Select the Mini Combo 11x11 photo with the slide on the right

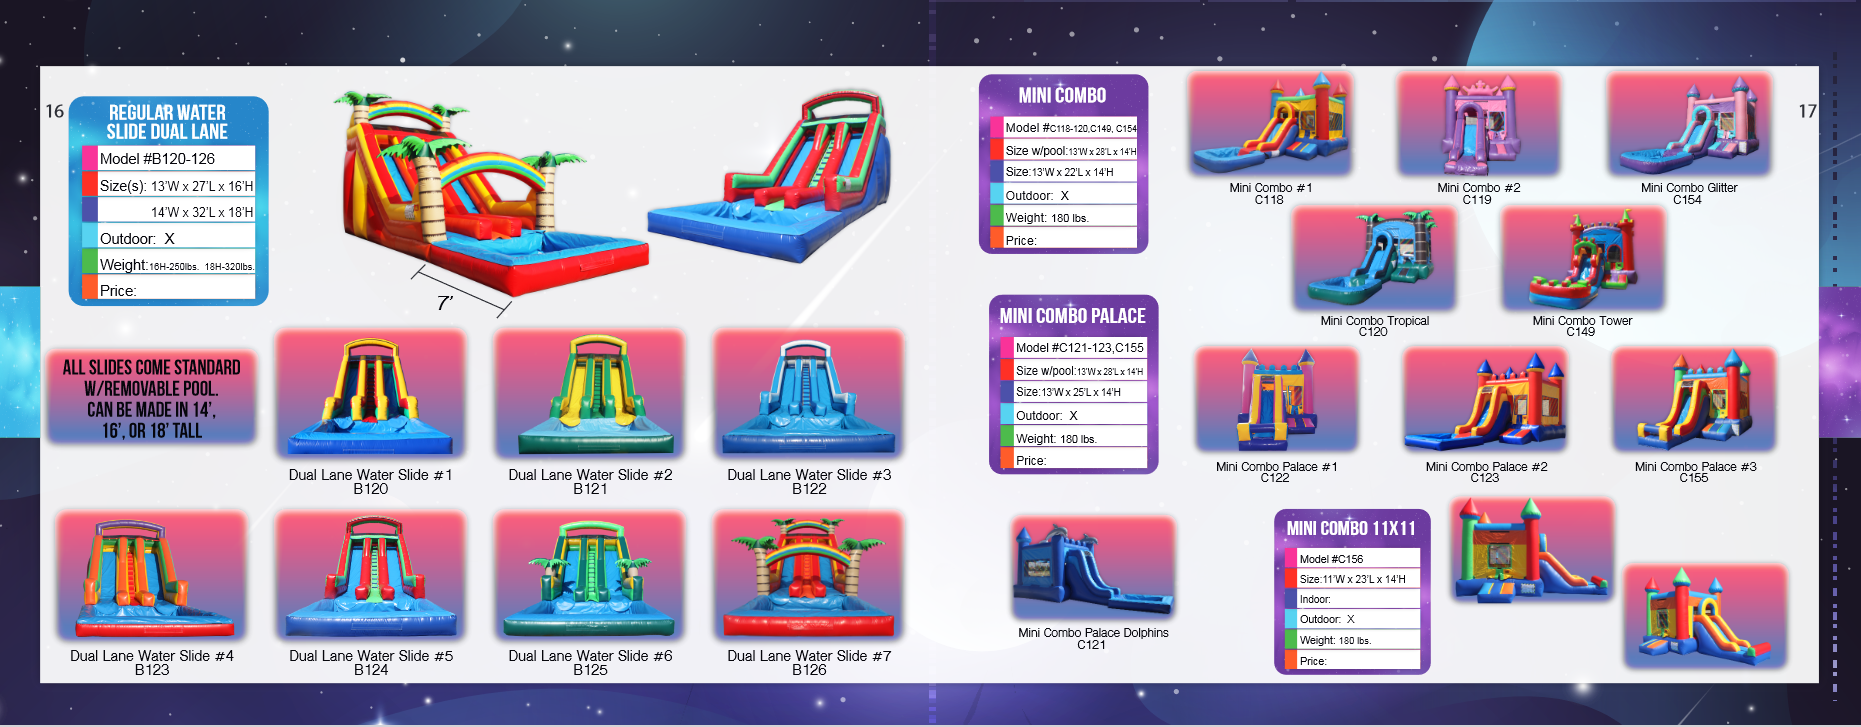click(1533, 550)
